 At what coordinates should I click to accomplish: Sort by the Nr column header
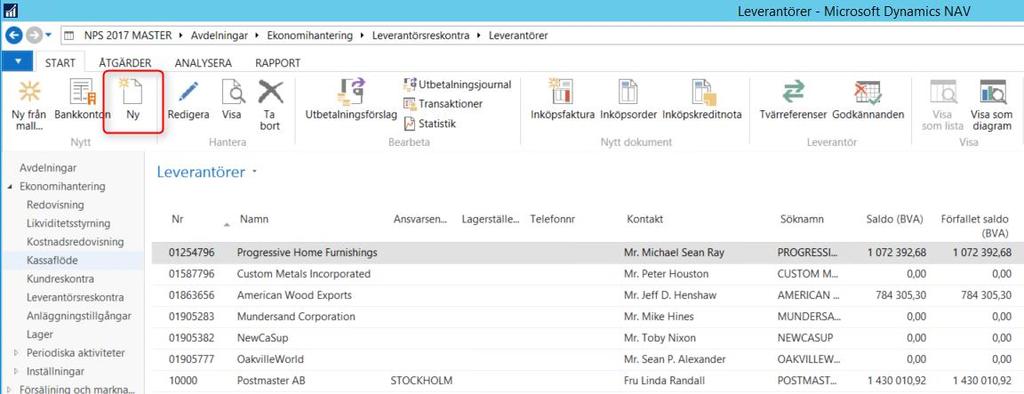click(x=177, y=220)
